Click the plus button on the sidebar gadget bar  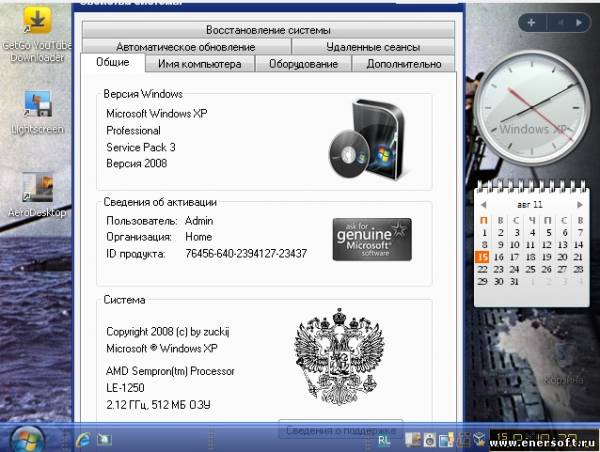point(531,23)
